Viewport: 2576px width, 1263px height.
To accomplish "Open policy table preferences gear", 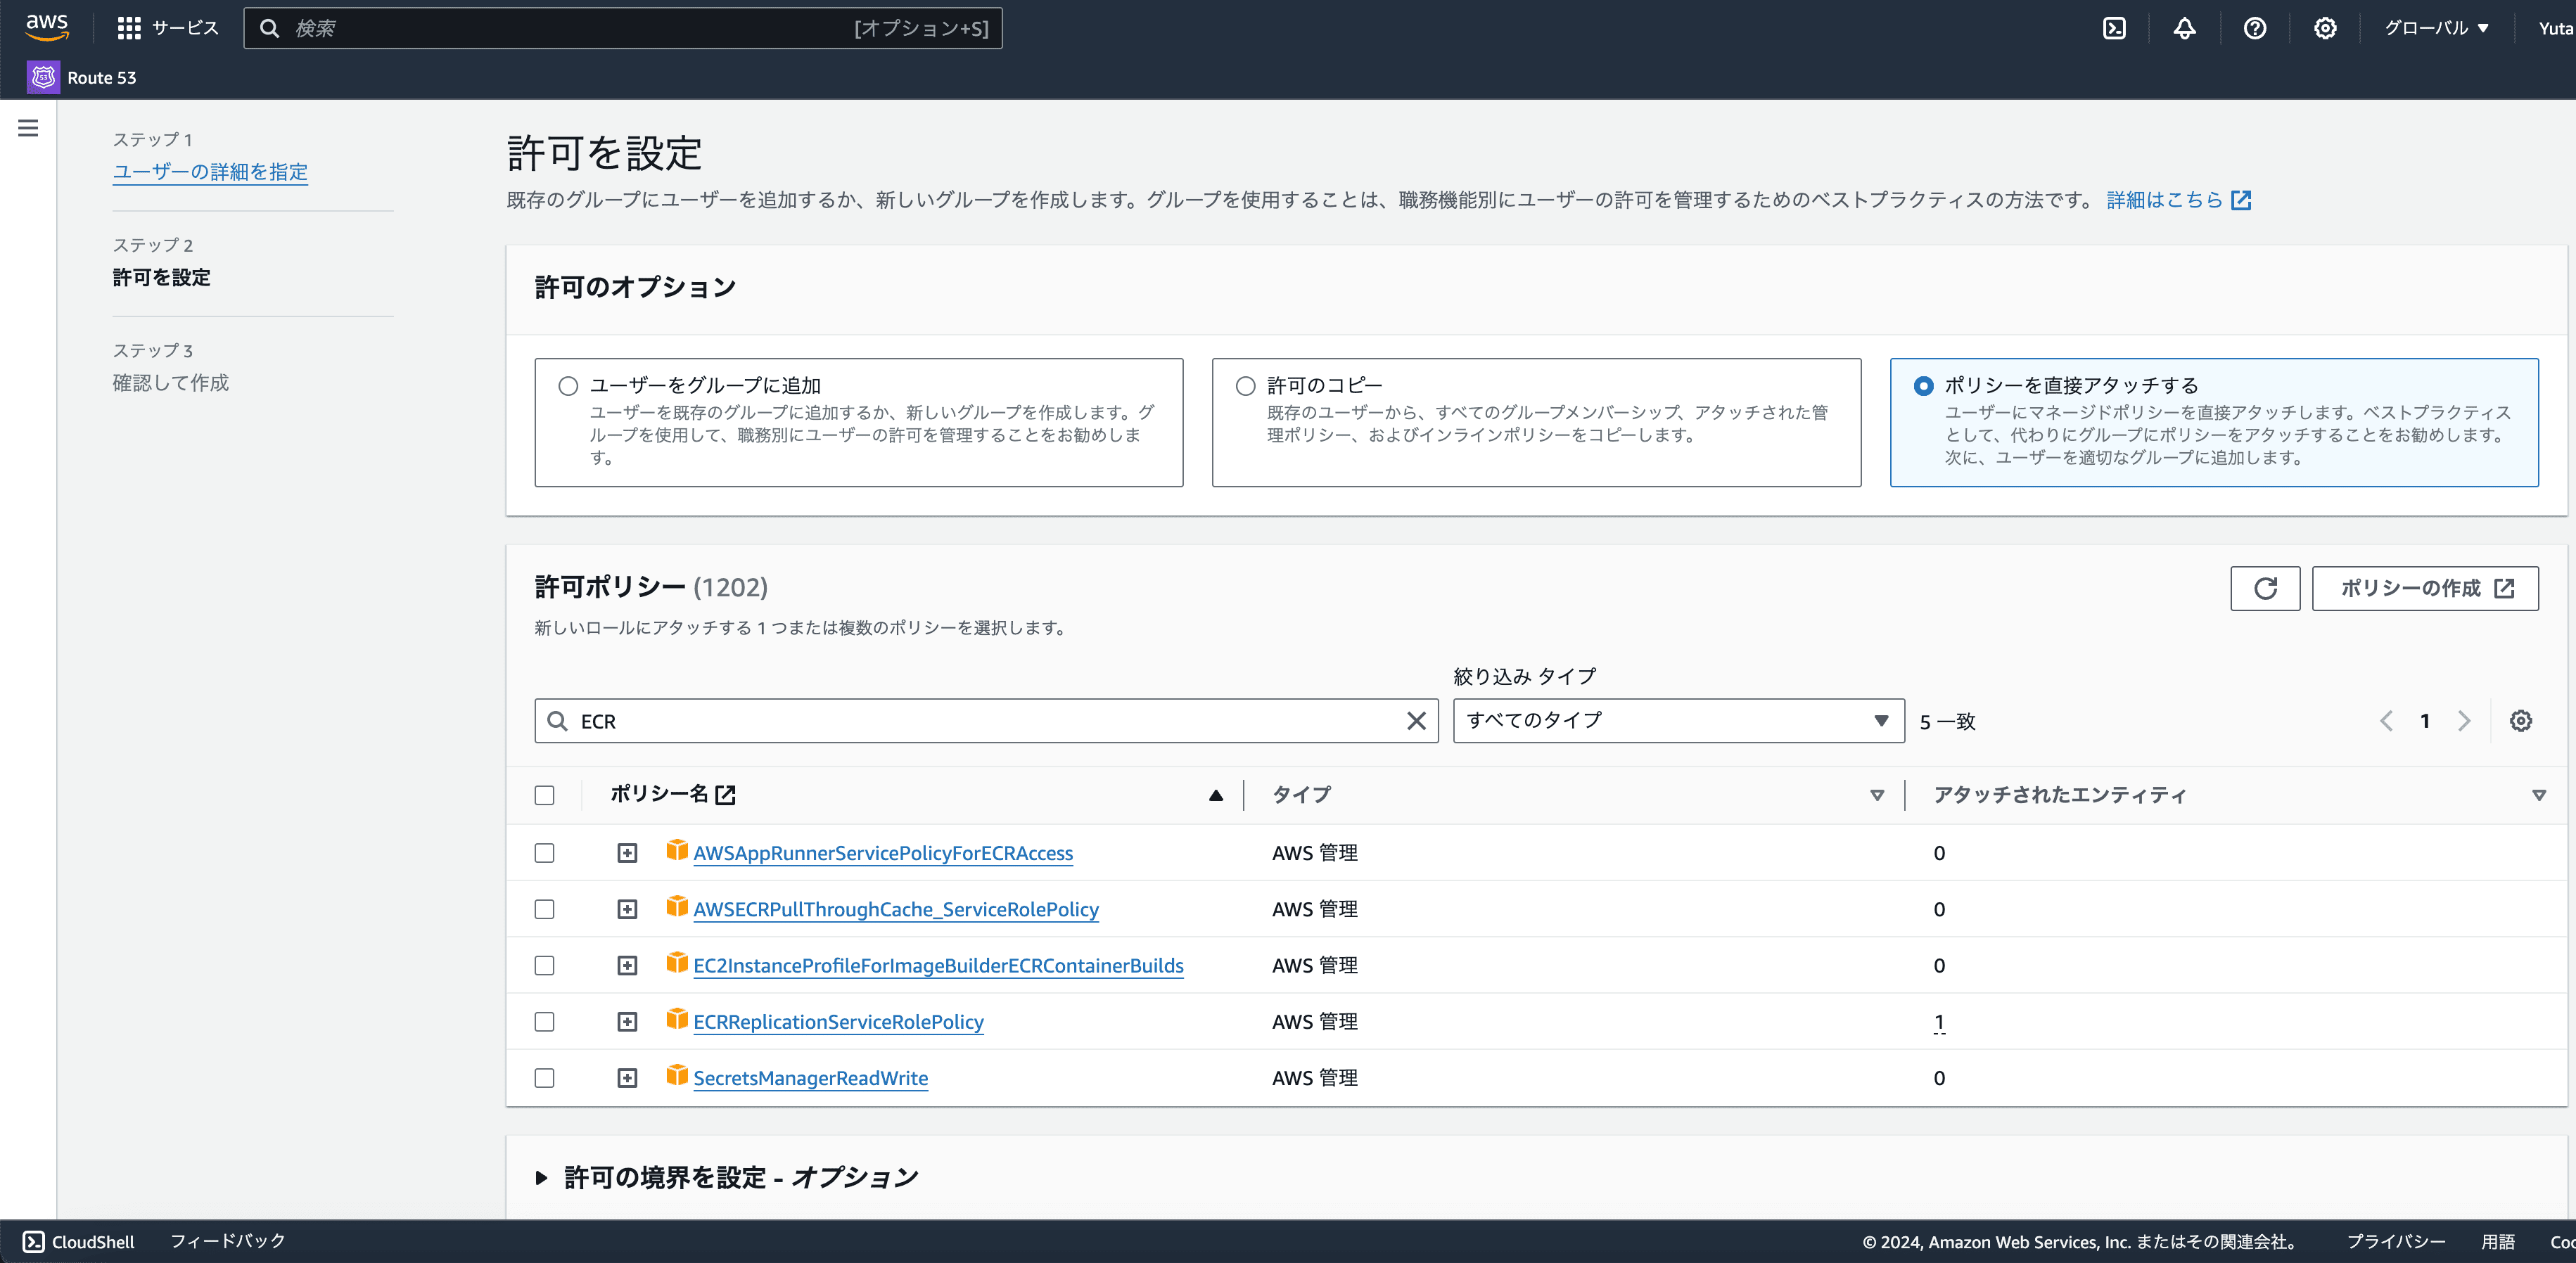I will [x=2520, y=721].
